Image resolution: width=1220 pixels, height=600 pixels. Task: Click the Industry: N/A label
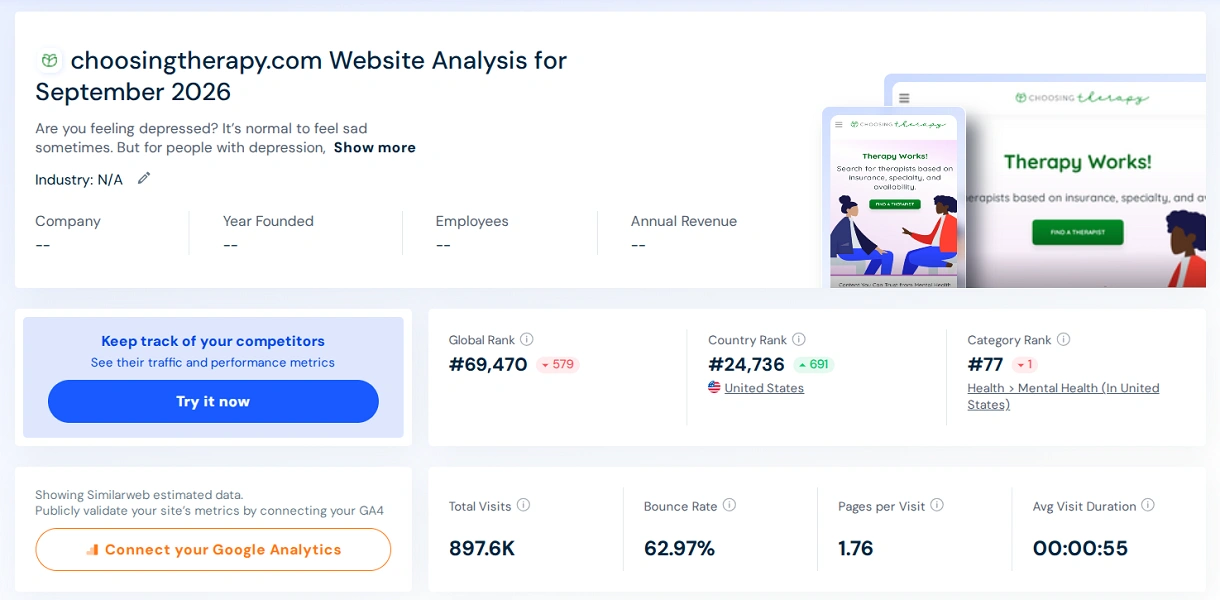point(79,179)
